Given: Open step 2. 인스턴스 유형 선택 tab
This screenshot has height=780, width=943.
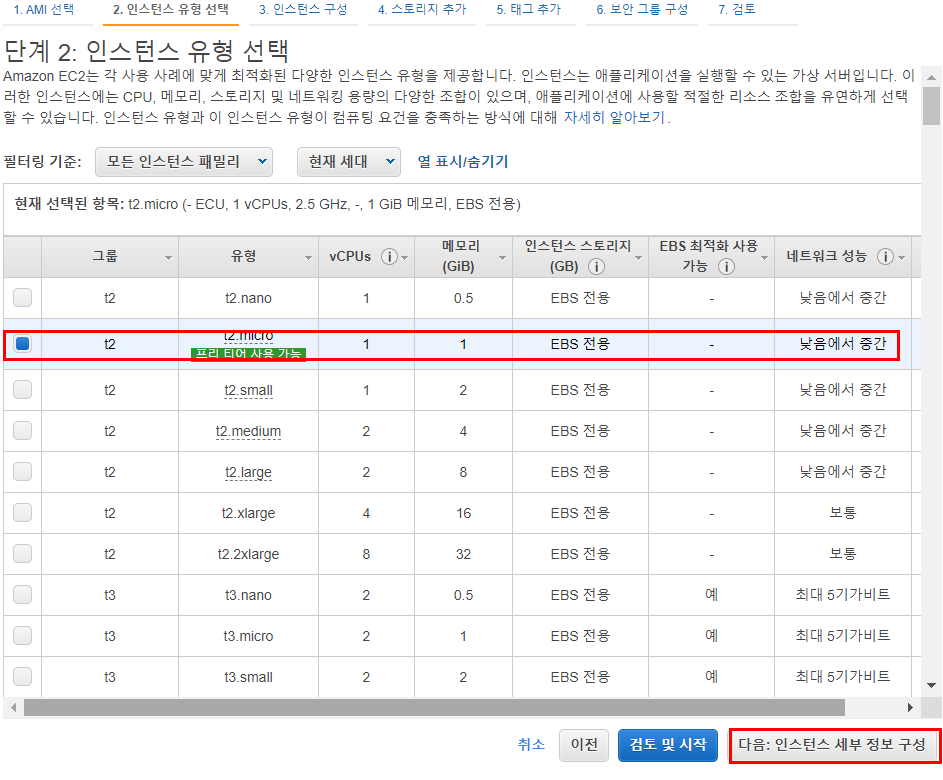Looking at the screenshot, I should (x=171, y=10).
